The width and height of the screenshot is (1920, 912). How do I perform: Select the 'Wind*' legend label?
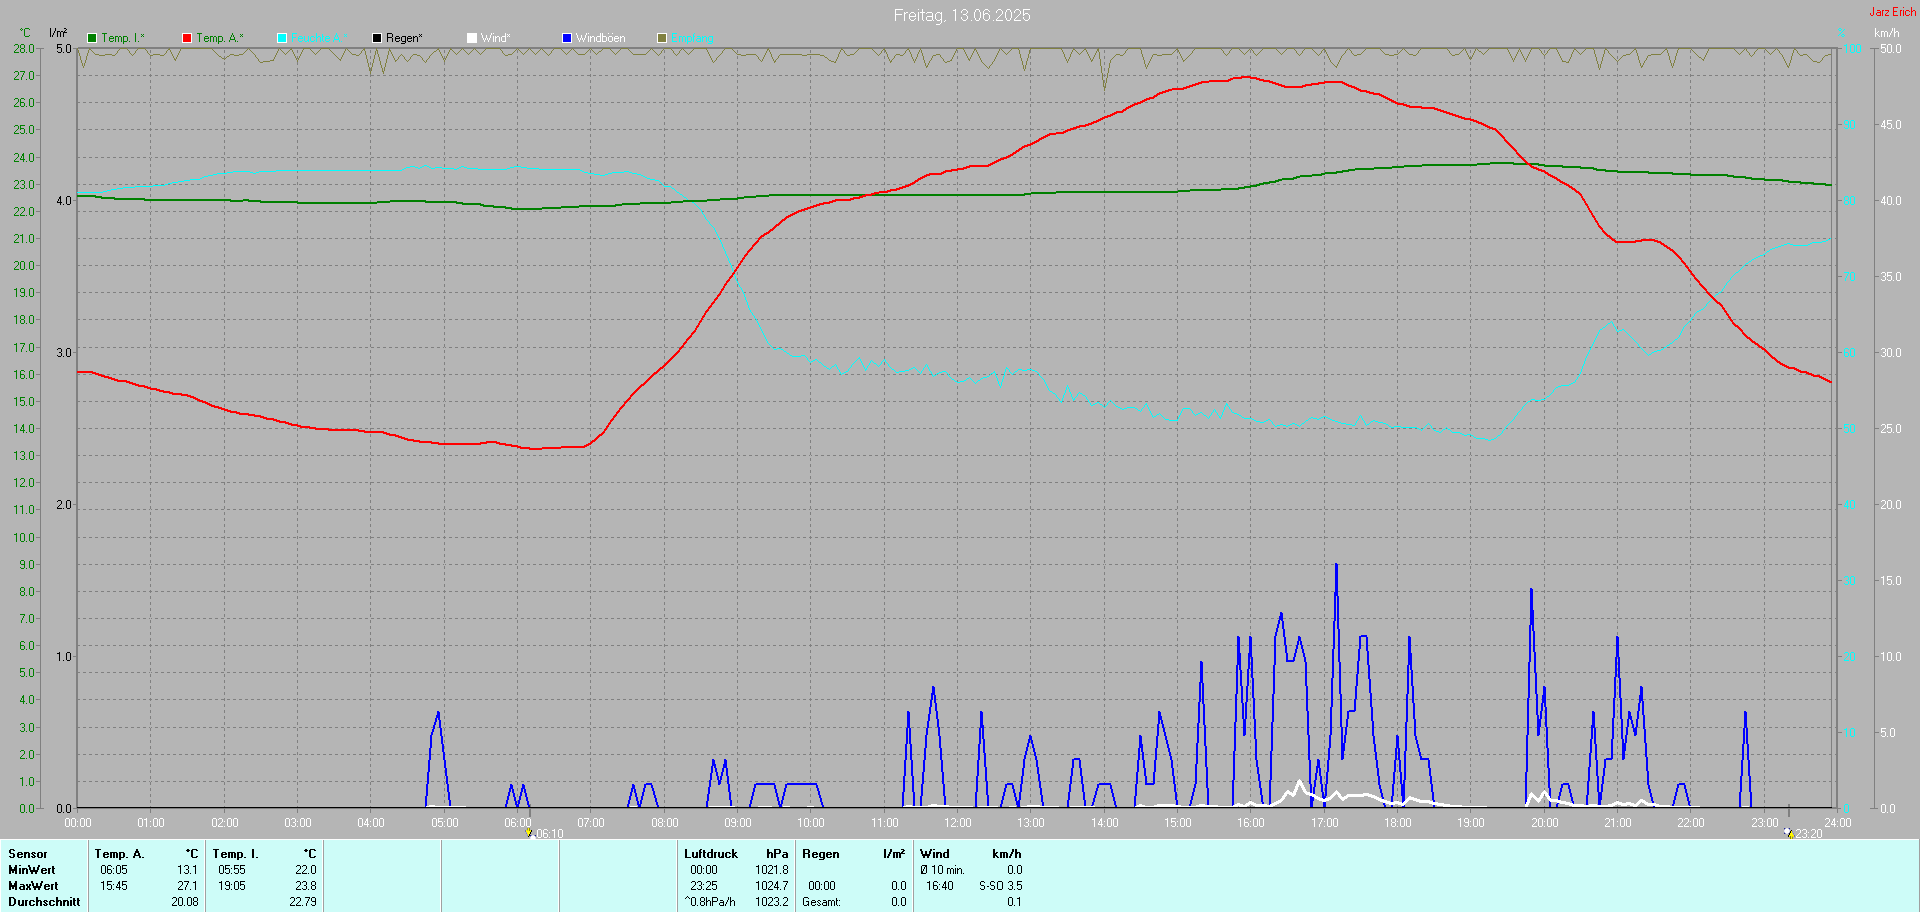click(496, 38)
